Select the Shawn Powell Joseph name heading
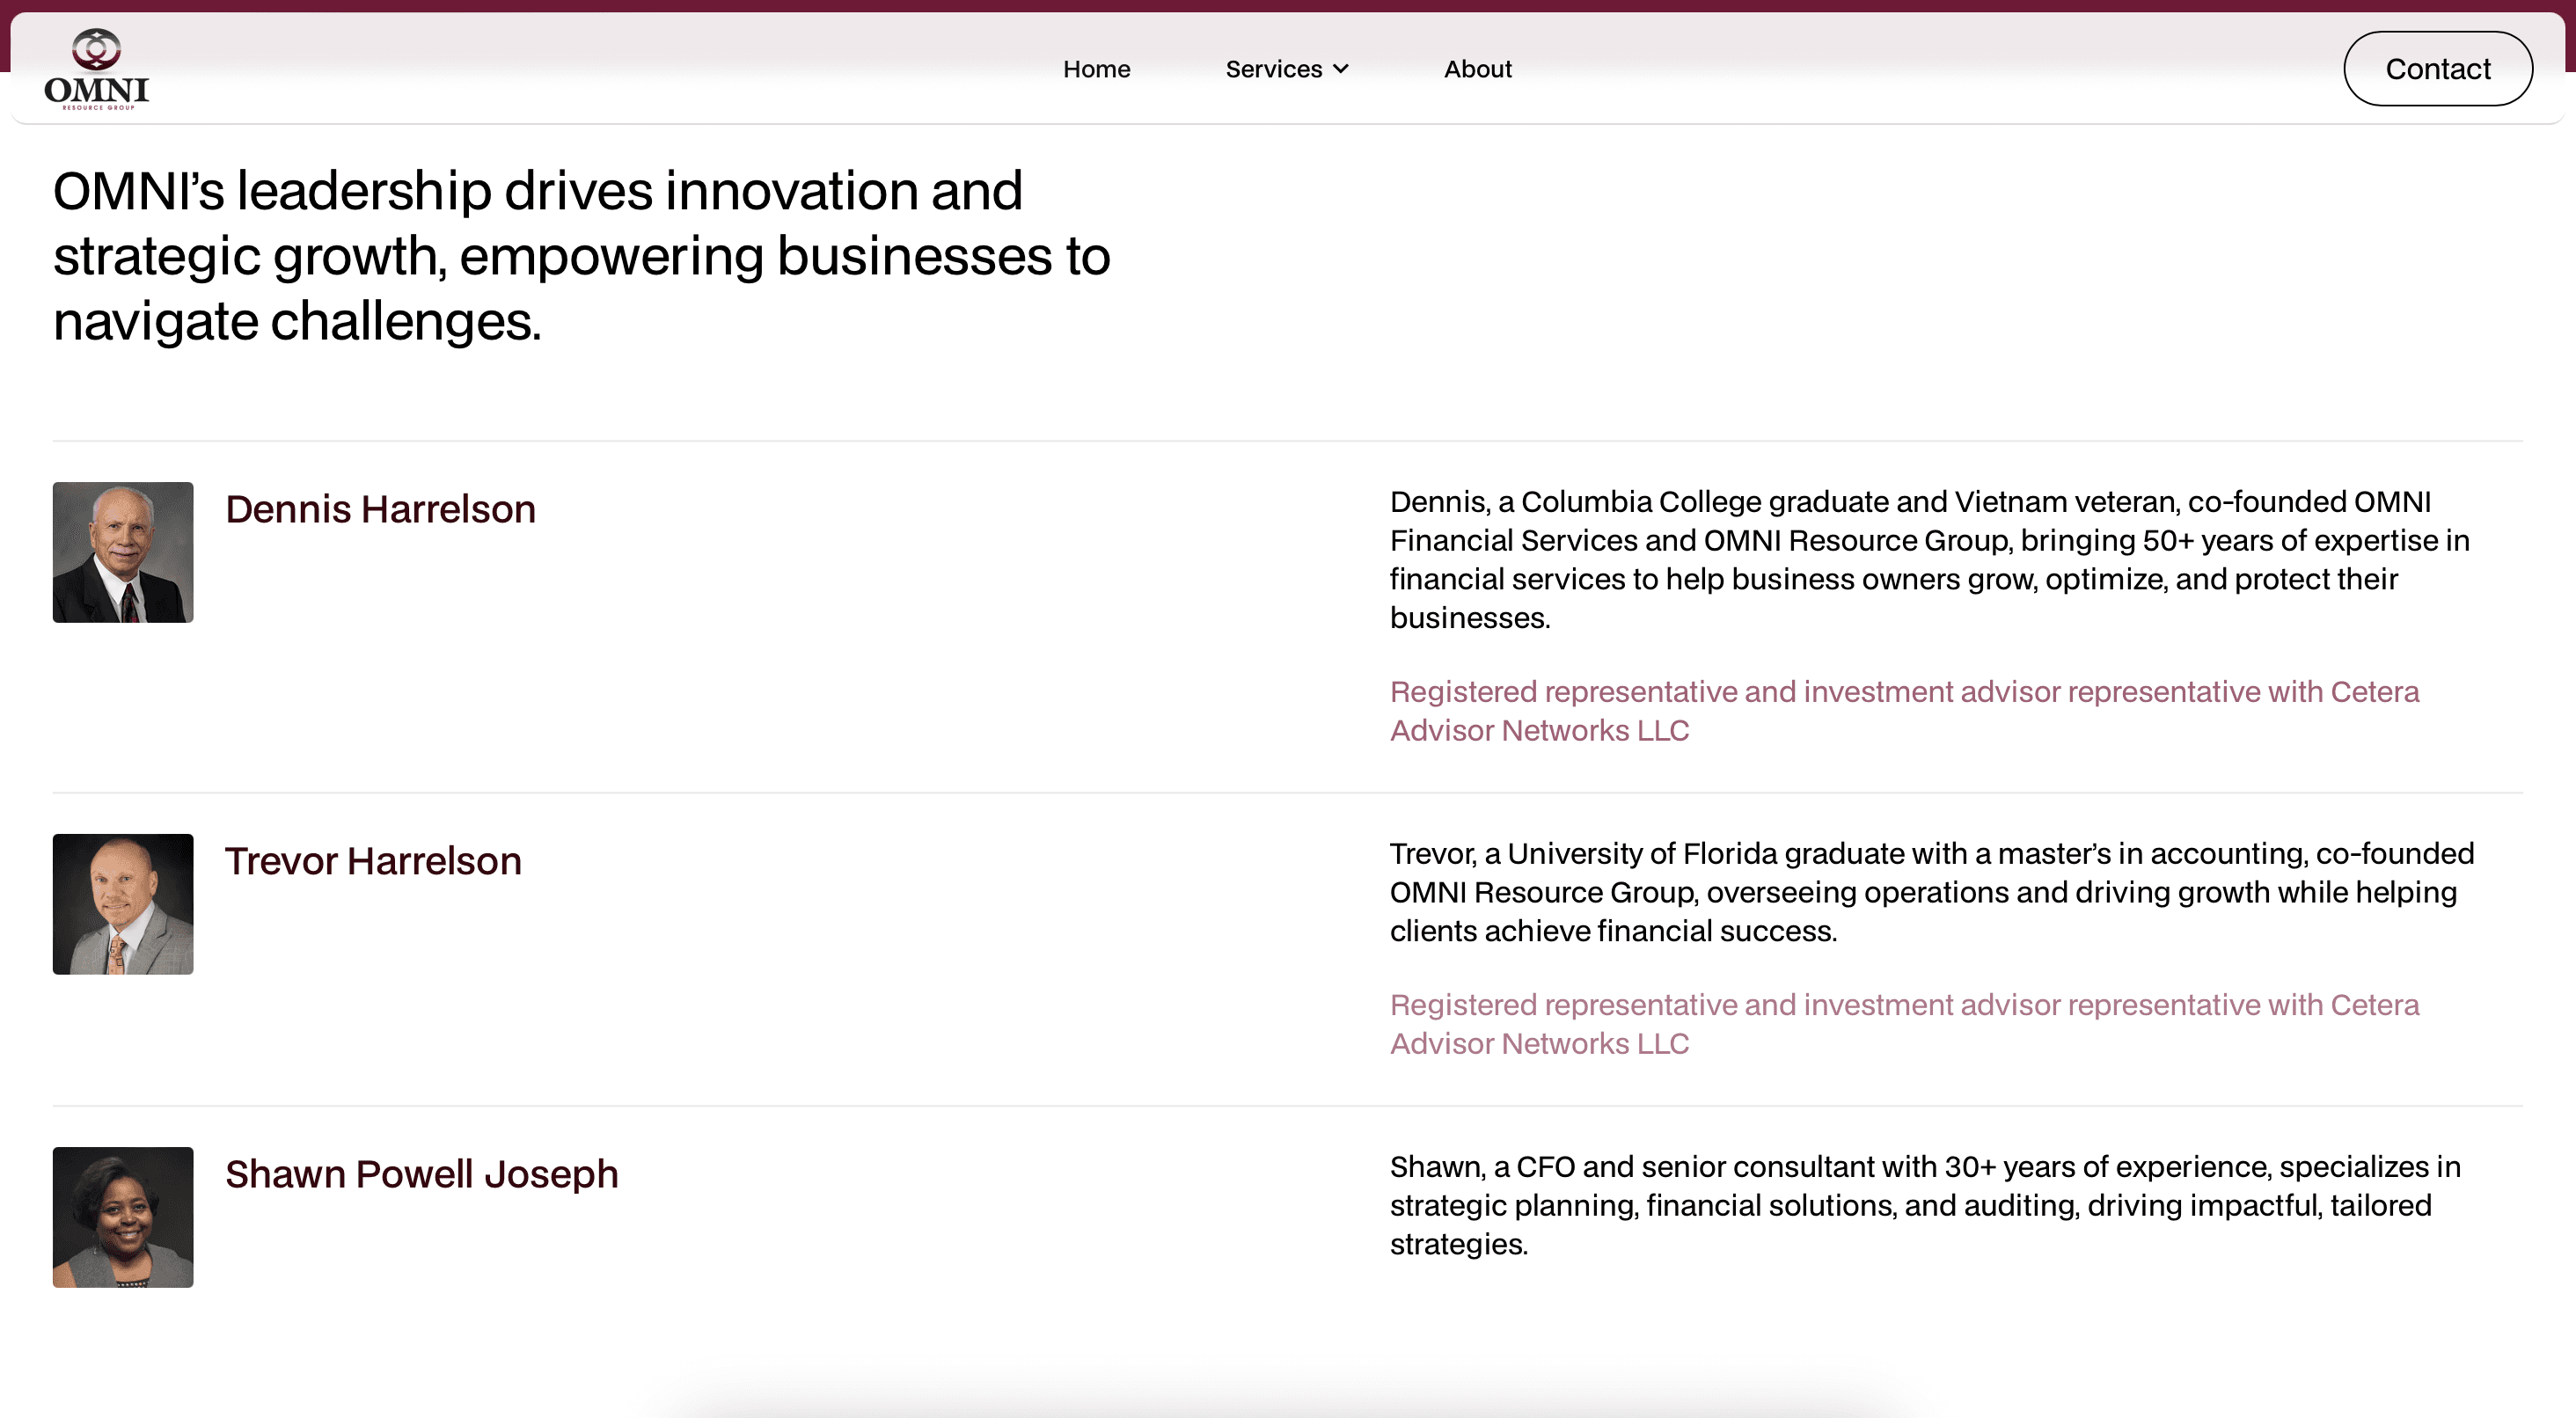The image size is (2576, 1418). pos(421,1174)
